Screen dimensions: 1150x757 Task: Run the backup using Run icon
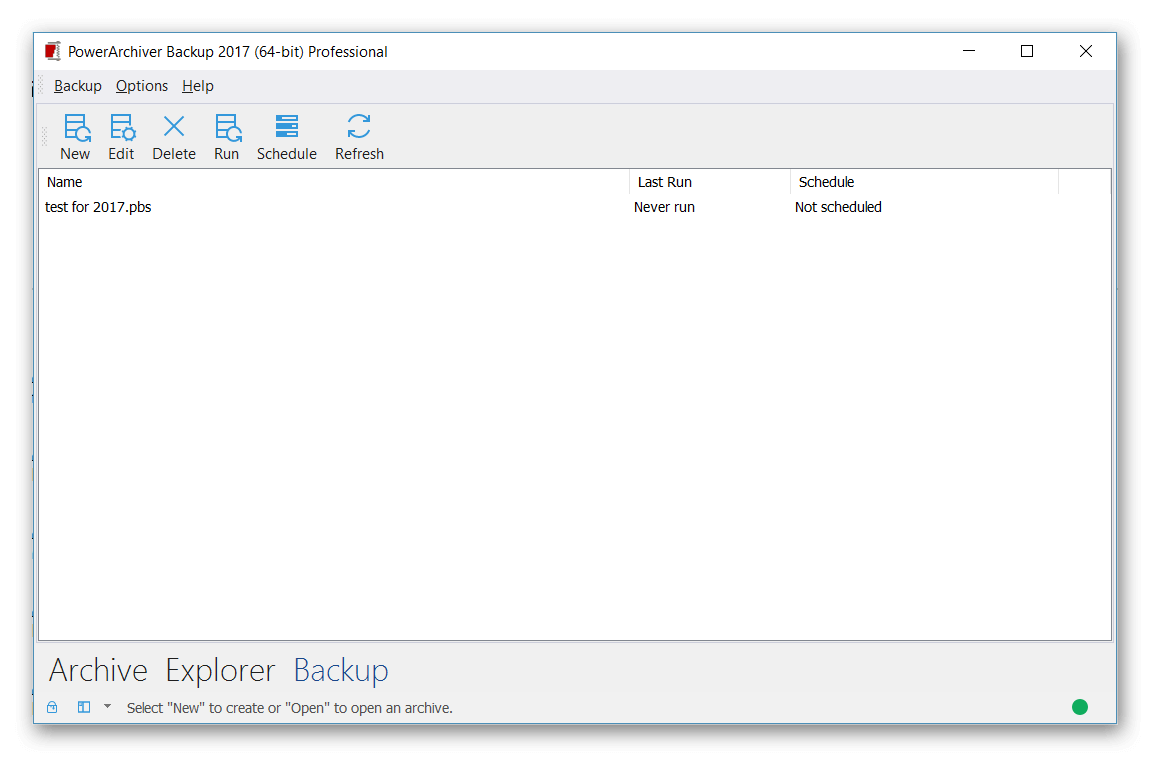(x=227, y=137)
